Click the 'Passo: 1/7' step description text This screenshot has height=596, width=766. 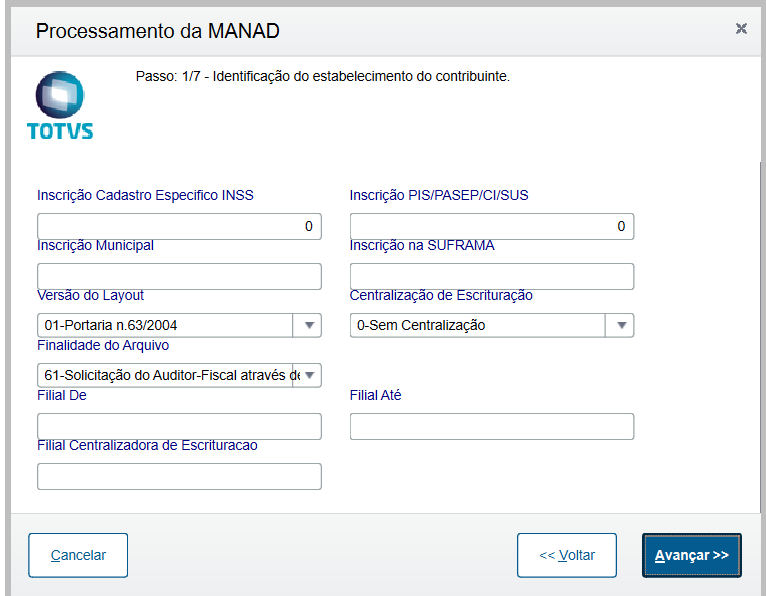pyautogui.click(x=322, y=76)
